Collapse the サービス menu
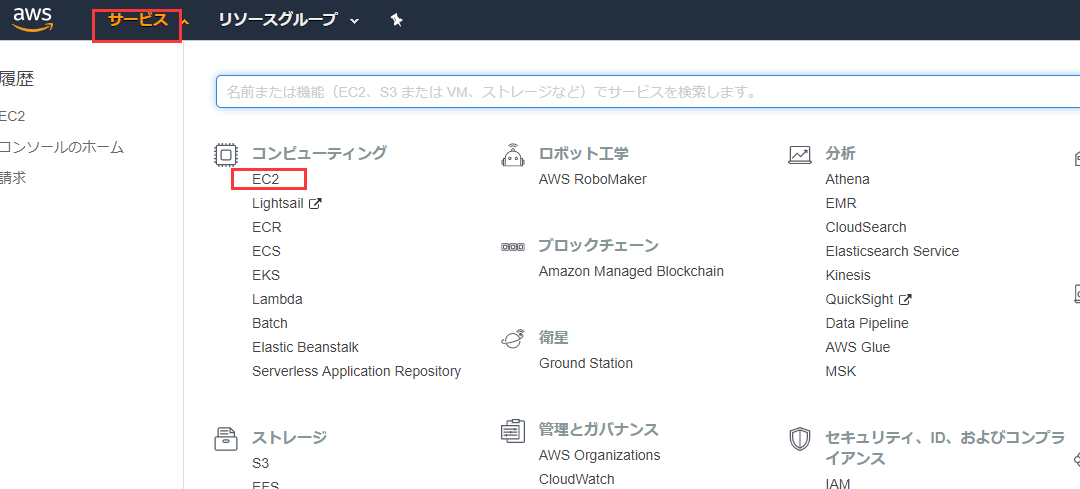The height and width of the screenshot is (489, 1080). (138, 20)
